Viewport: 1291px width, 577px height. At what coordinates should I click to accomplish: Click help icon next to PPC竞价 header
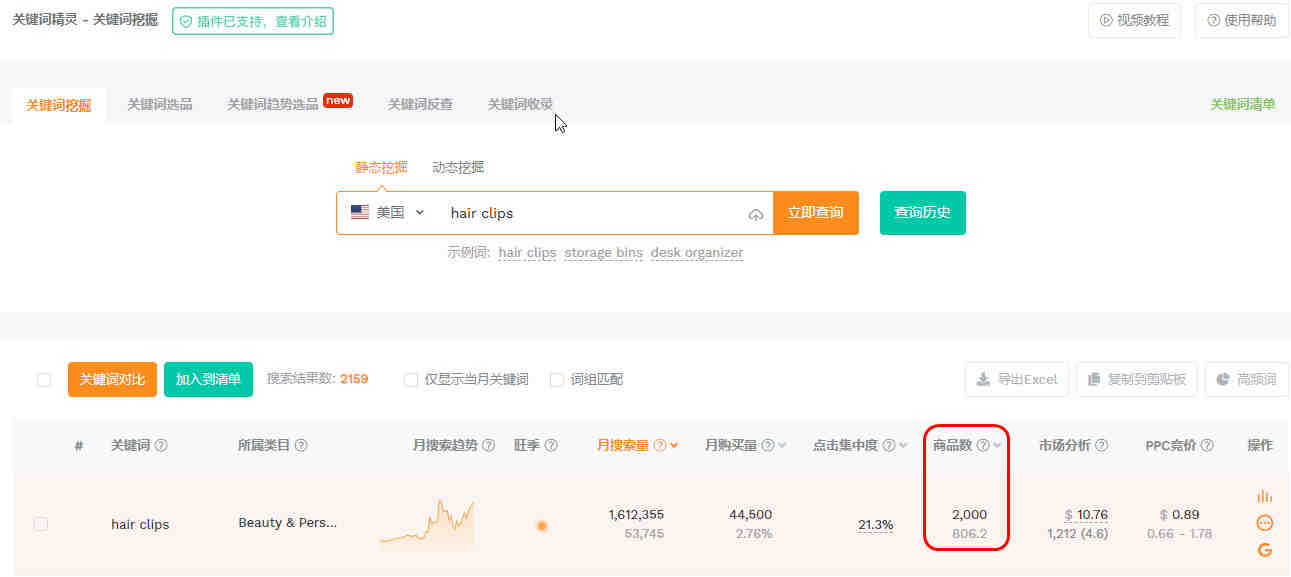[1207, 446]
